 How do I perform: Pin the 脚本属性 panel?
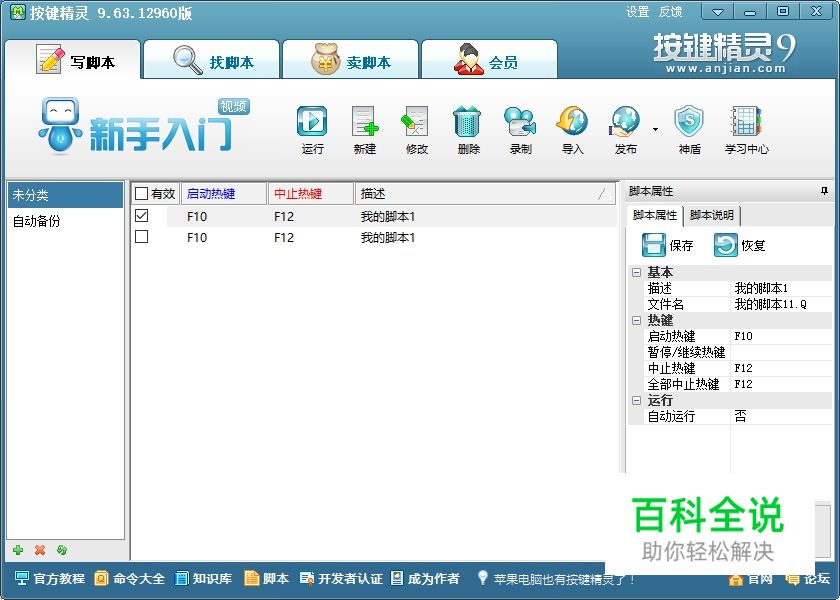824,191
